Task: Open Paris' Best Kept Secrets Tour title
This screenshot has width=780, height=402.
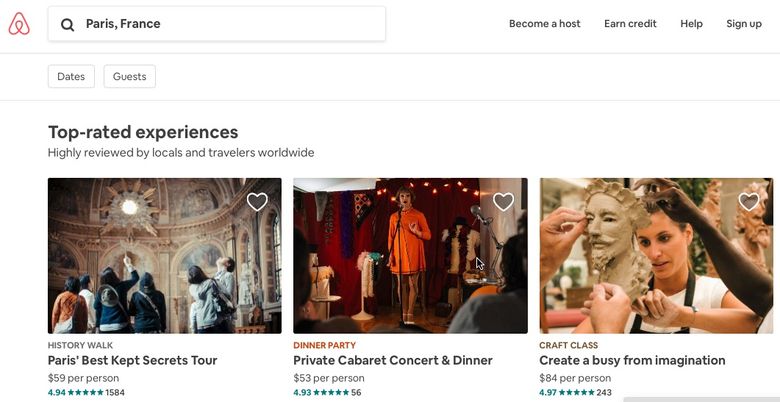Action: tap(133, 361)
